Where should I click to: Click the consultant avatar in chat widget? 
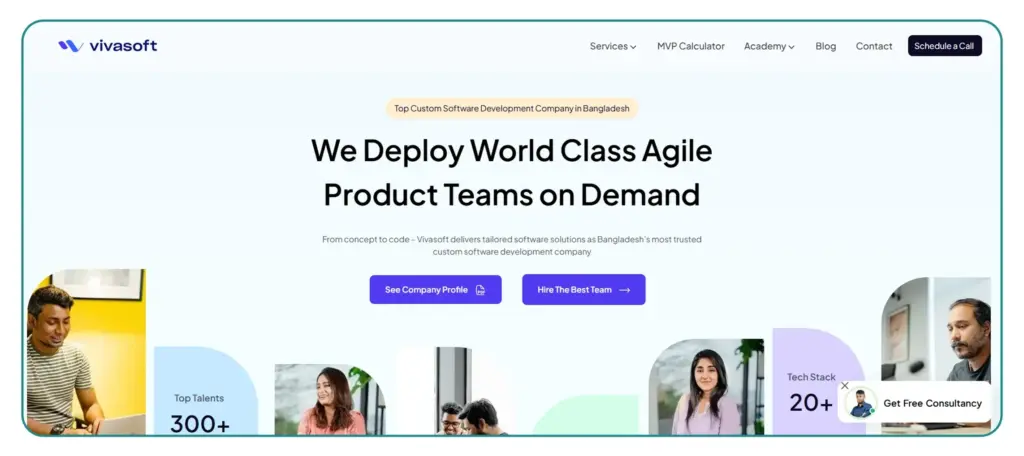coord(861,404)
